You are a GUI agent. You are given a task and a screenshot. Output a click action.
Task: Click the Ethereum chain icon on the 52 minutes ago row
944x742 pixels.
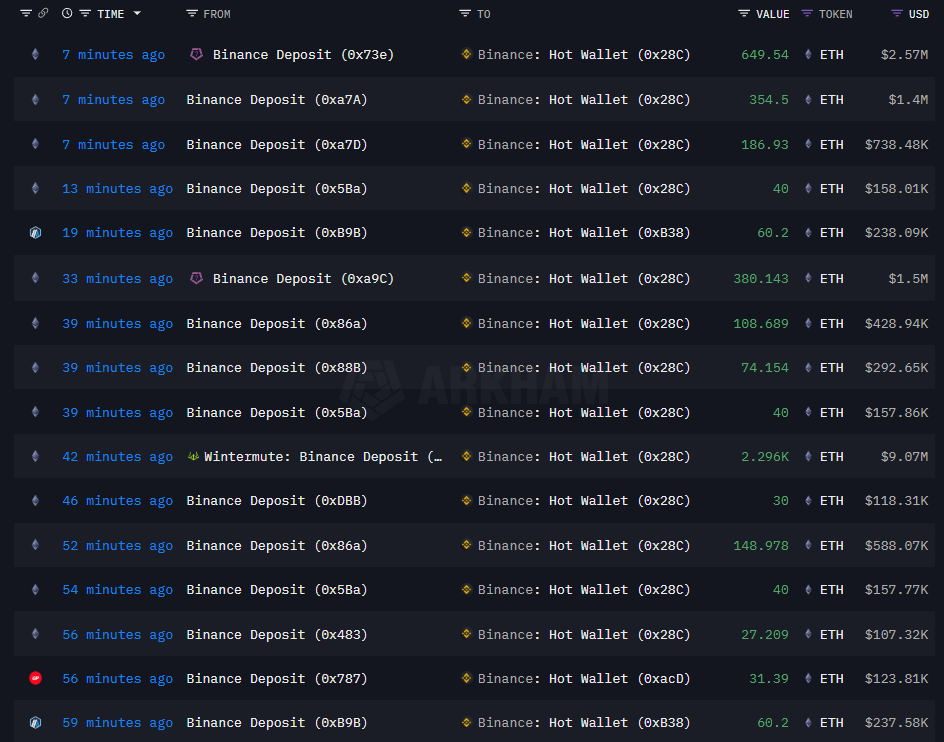point(36,545)
